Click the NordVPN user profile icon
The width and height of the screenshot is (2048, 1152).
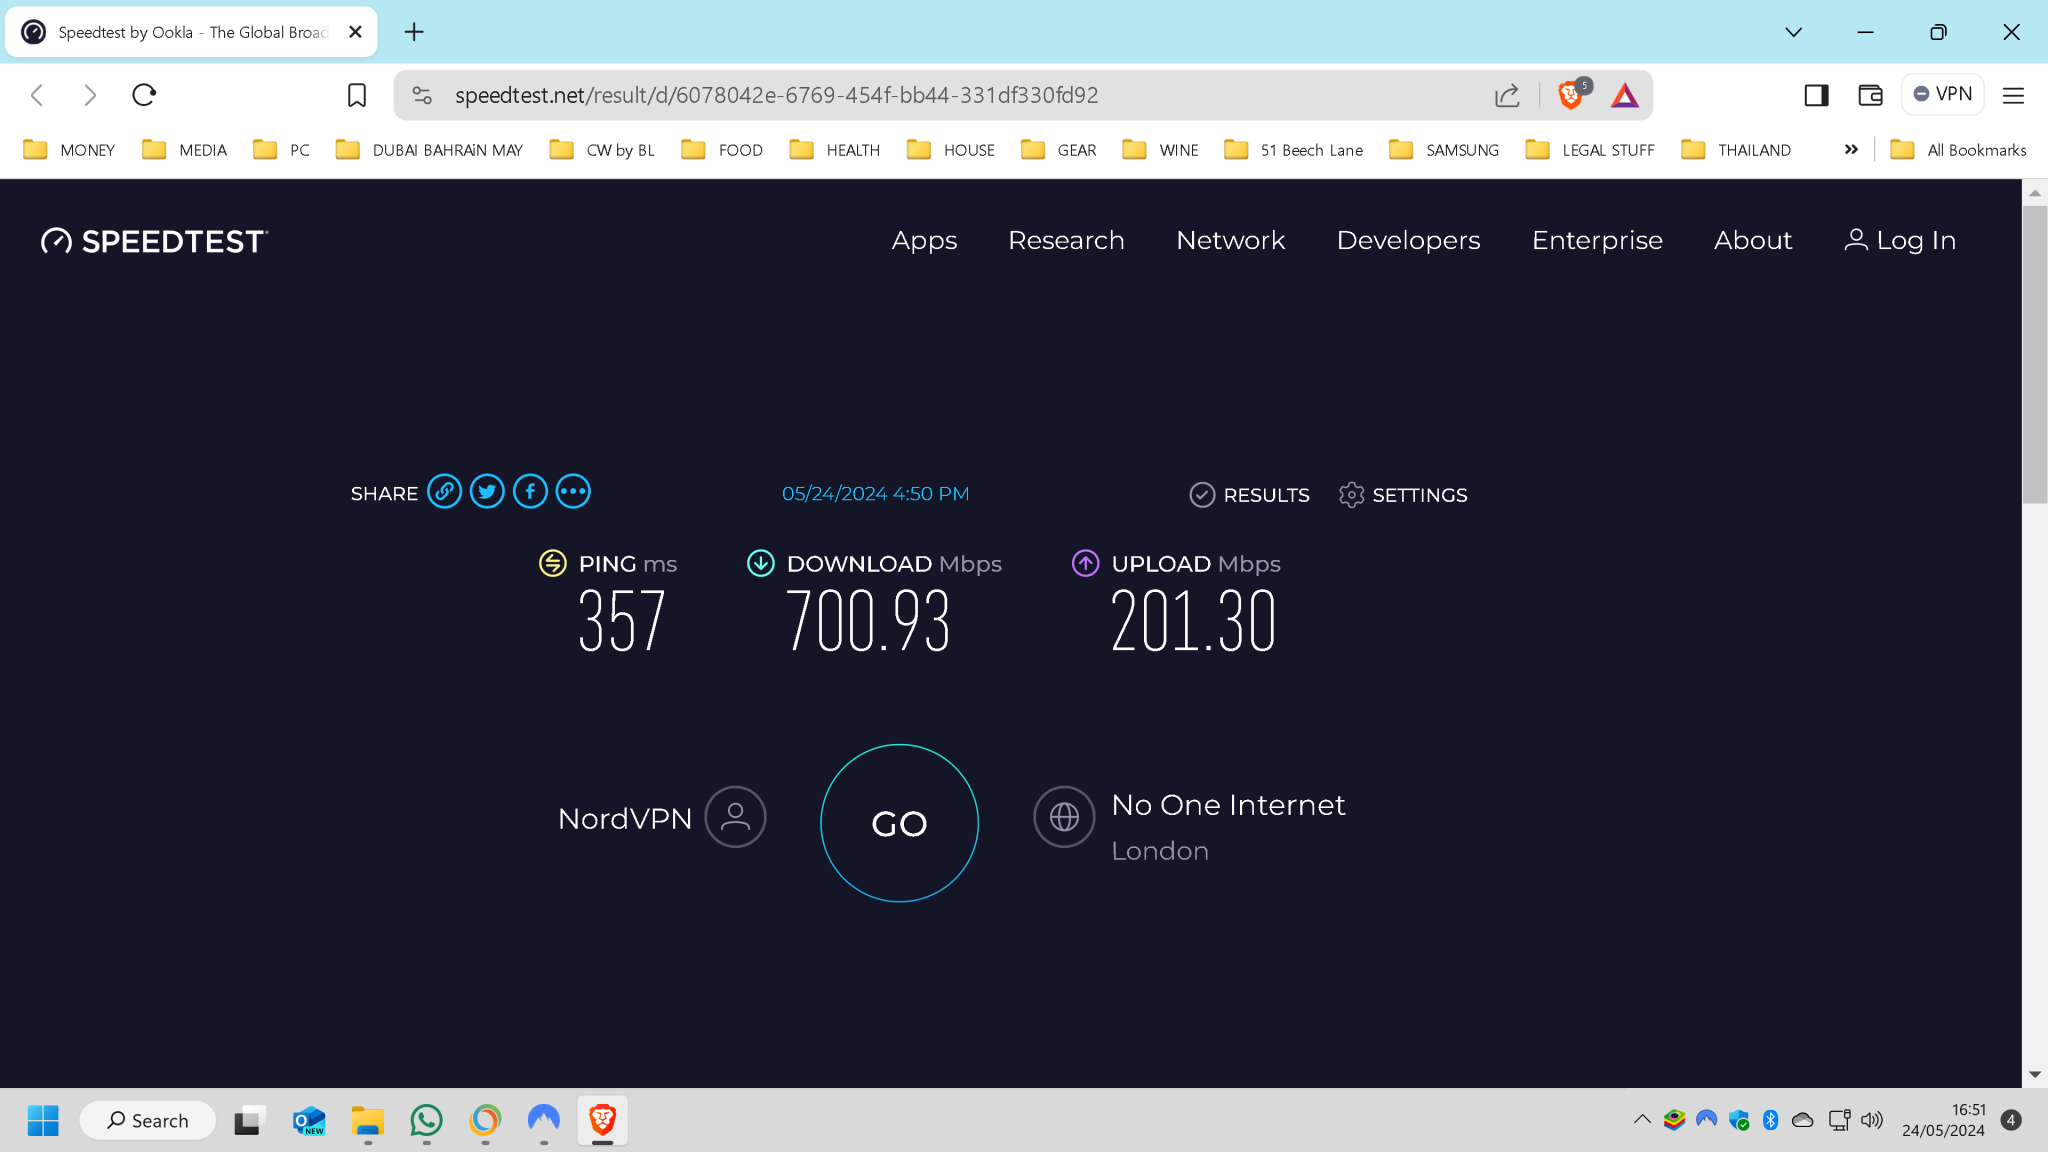pos(735,817)
